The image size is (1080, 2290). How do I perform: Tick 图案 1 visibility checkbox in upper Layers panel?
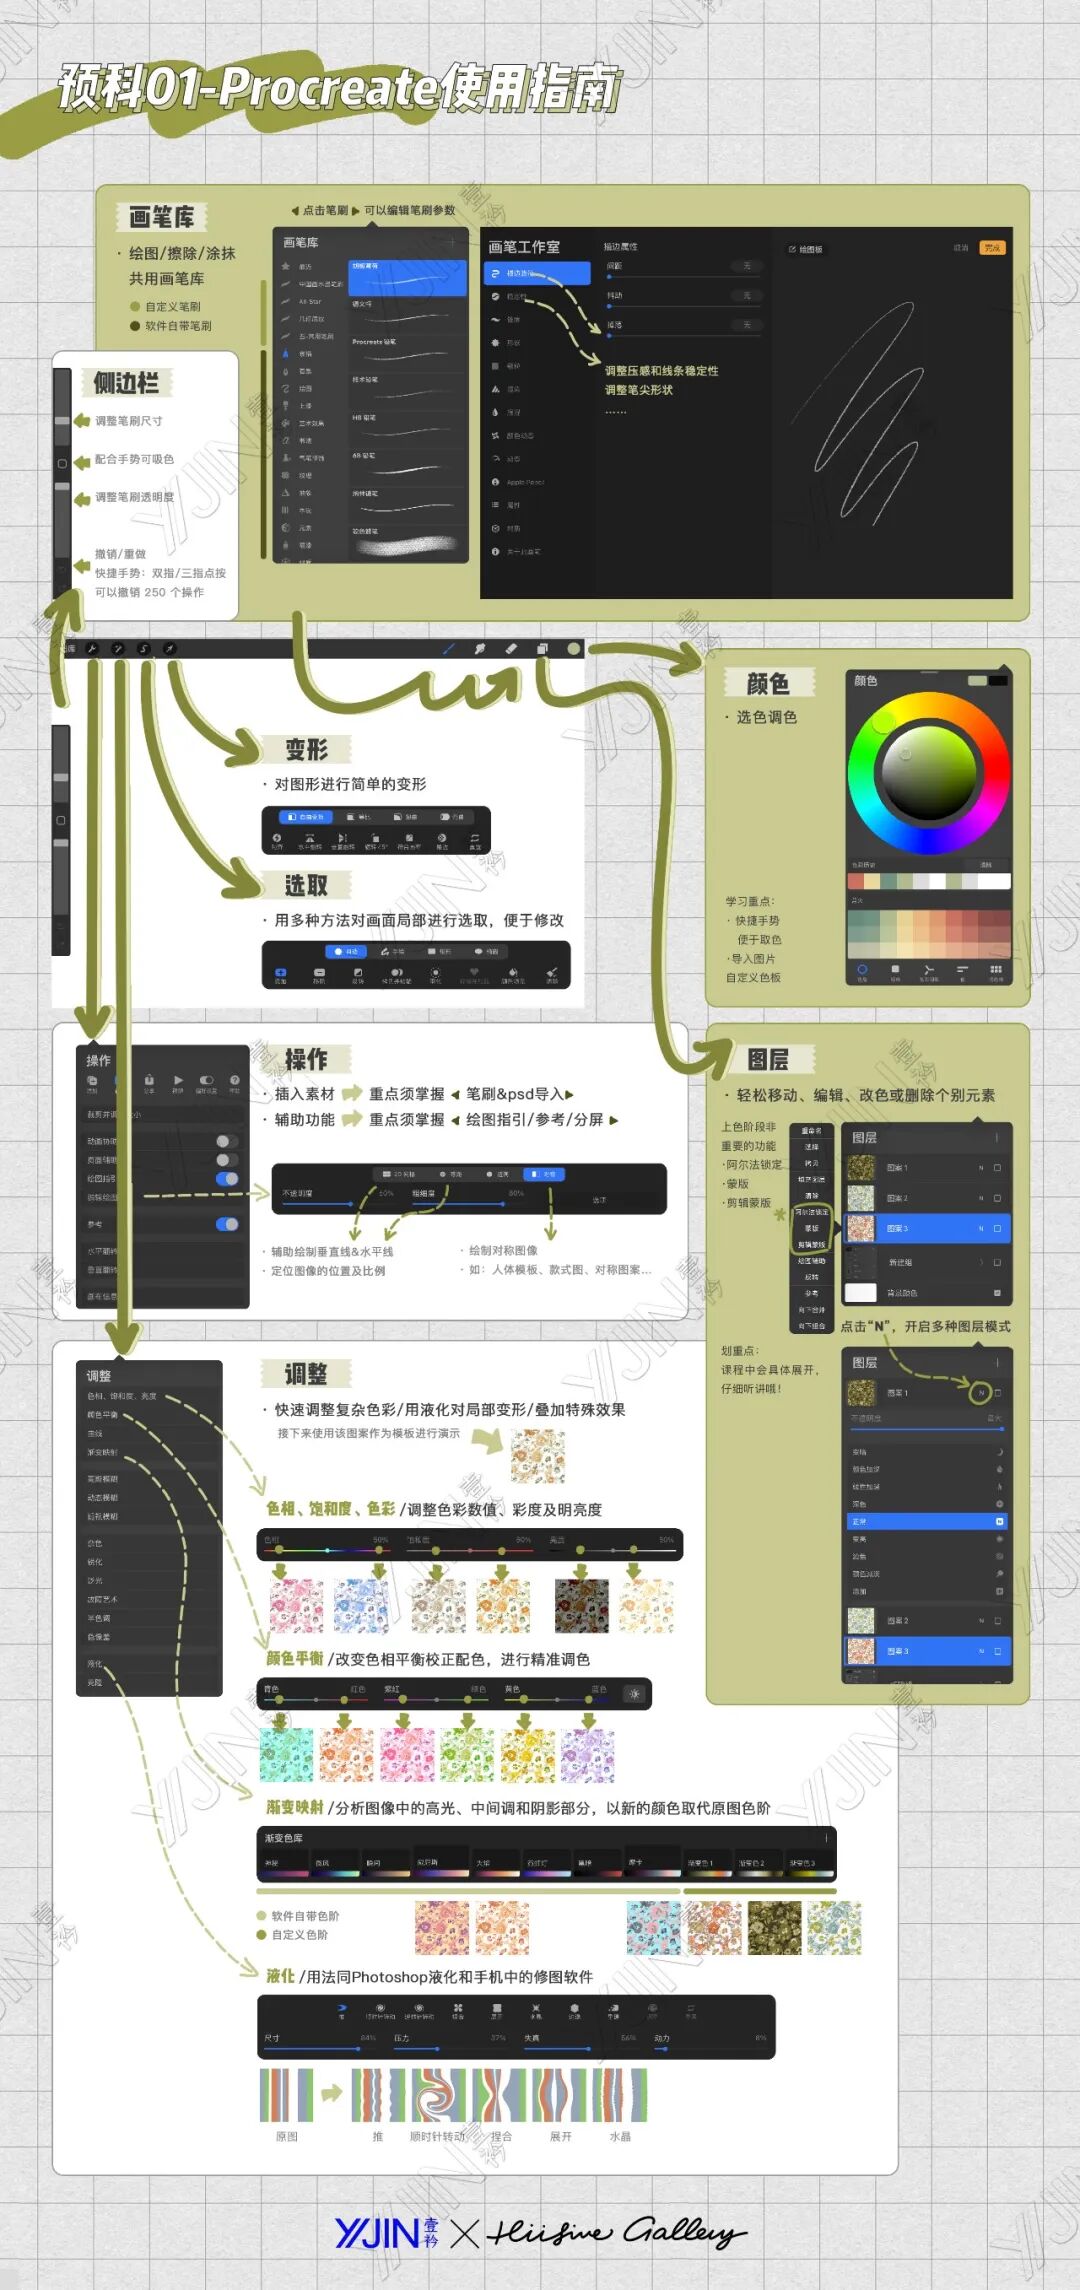coord(997,1168)
